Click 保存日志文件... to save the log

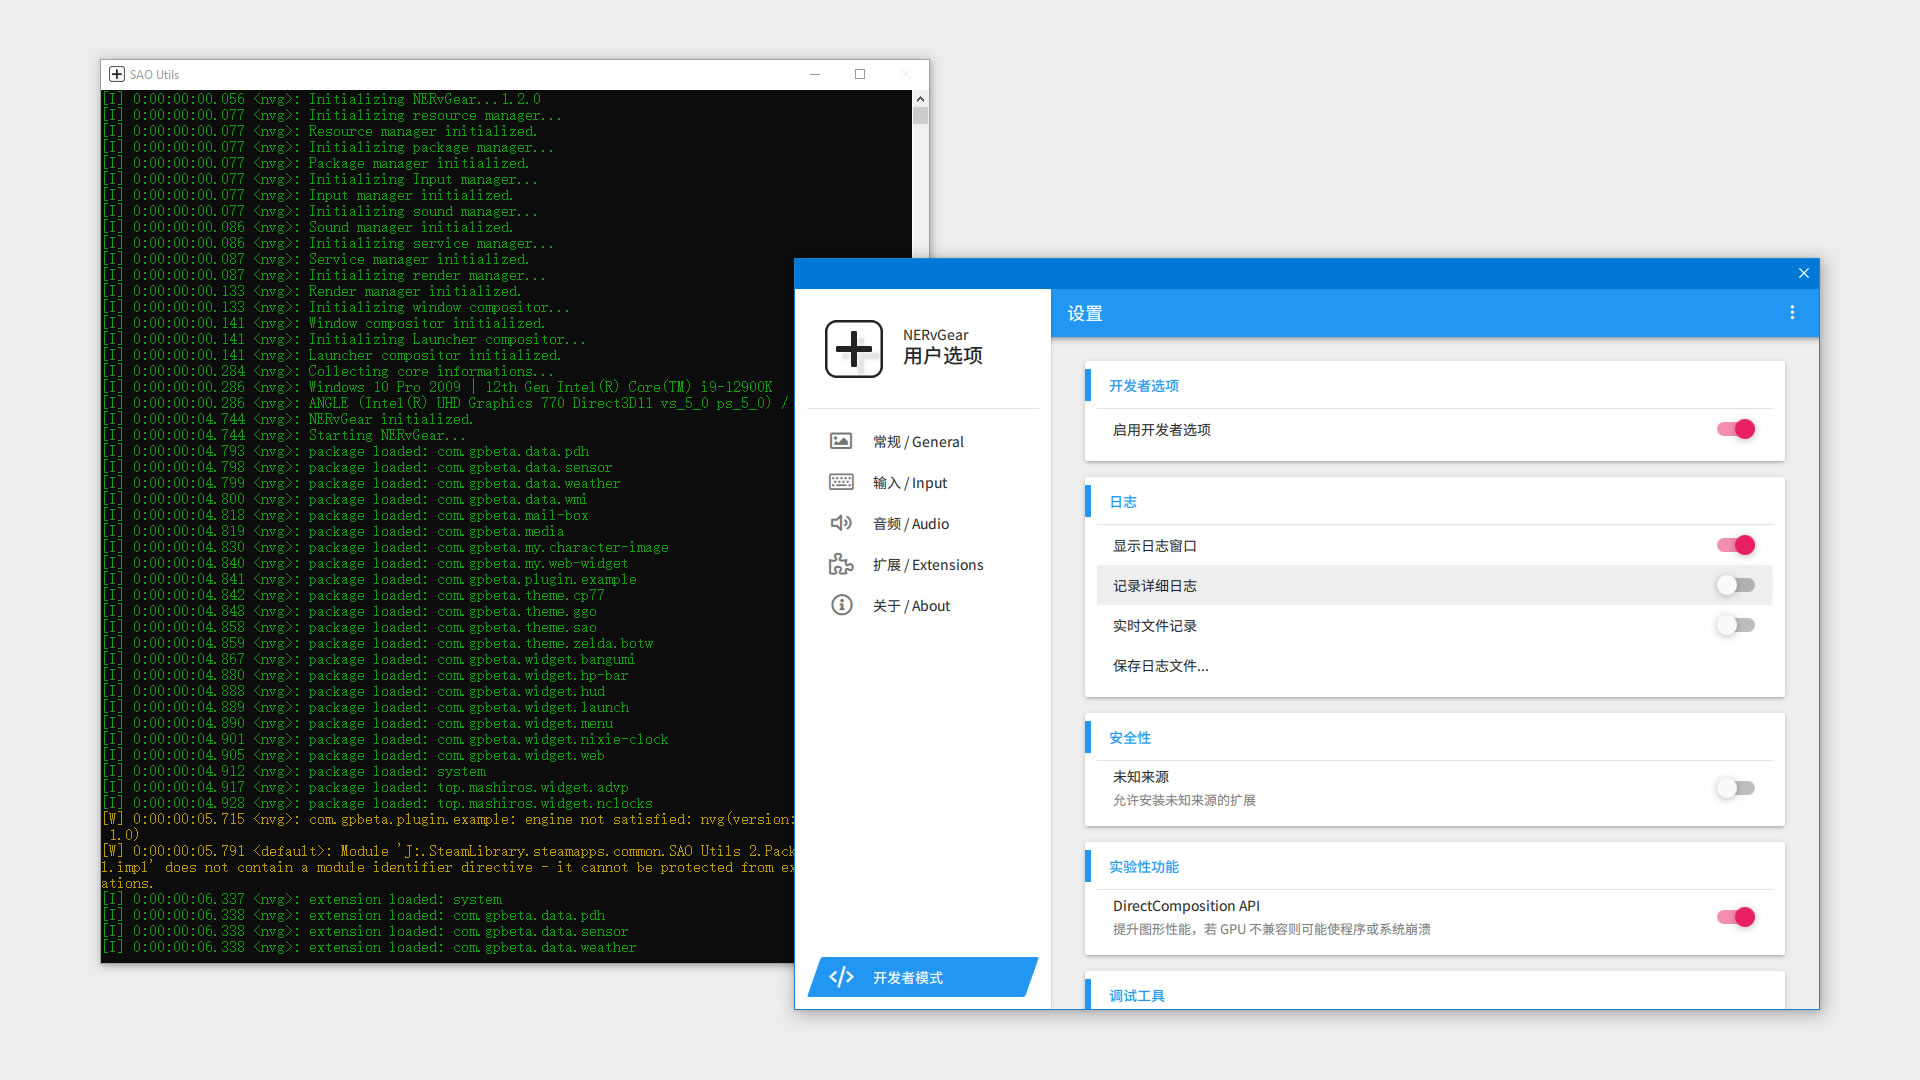(1160, 666)
